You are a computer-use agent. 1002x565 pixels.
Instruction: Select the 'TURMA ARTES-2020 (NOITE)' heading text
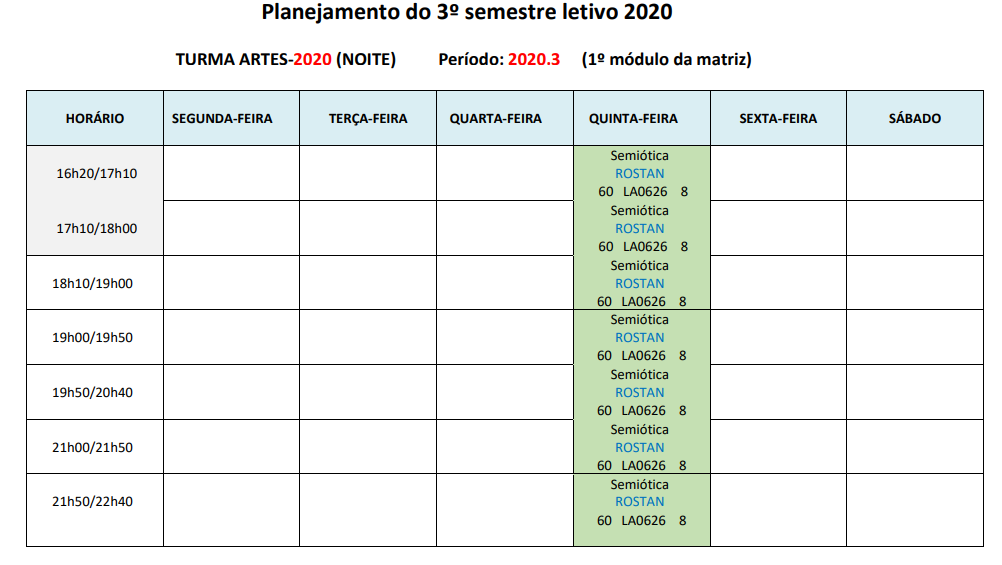click(x=286, y=60)
